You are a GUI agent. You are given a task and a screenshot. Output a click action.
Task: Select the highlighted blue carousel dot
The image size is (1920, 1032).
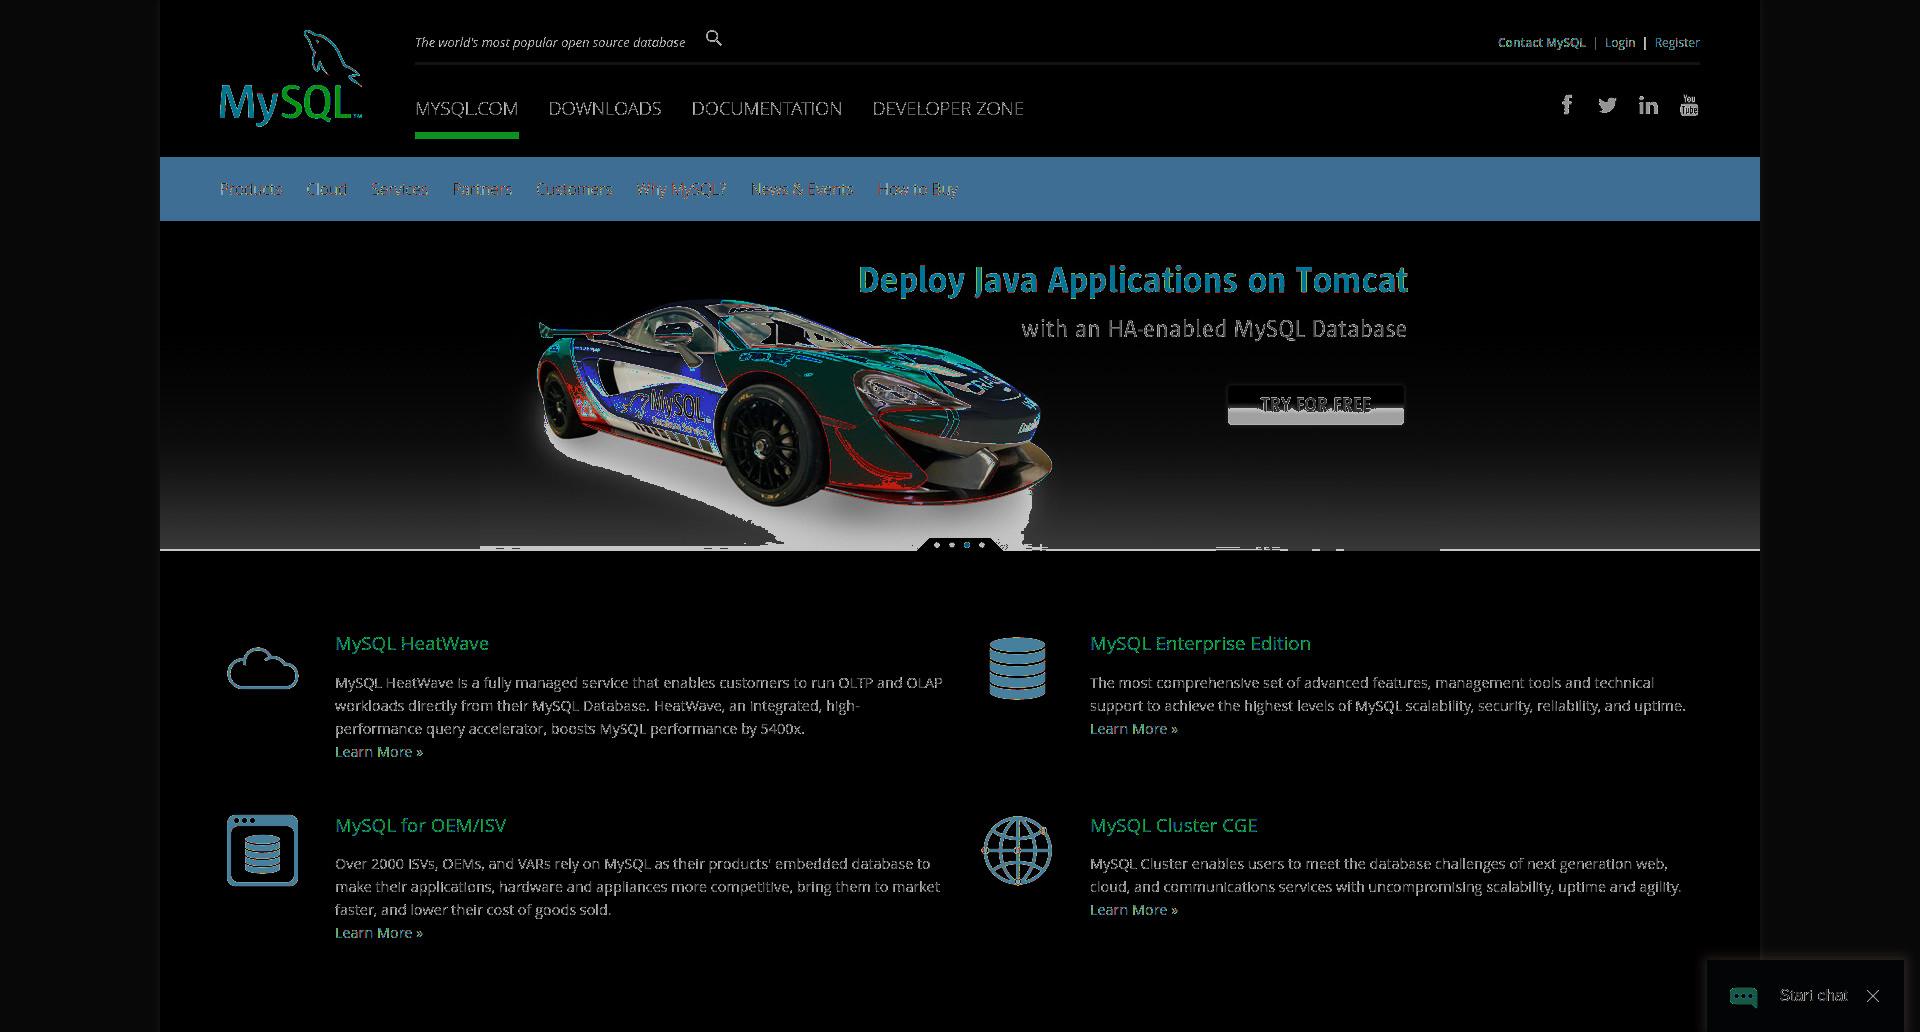[967, 545]
